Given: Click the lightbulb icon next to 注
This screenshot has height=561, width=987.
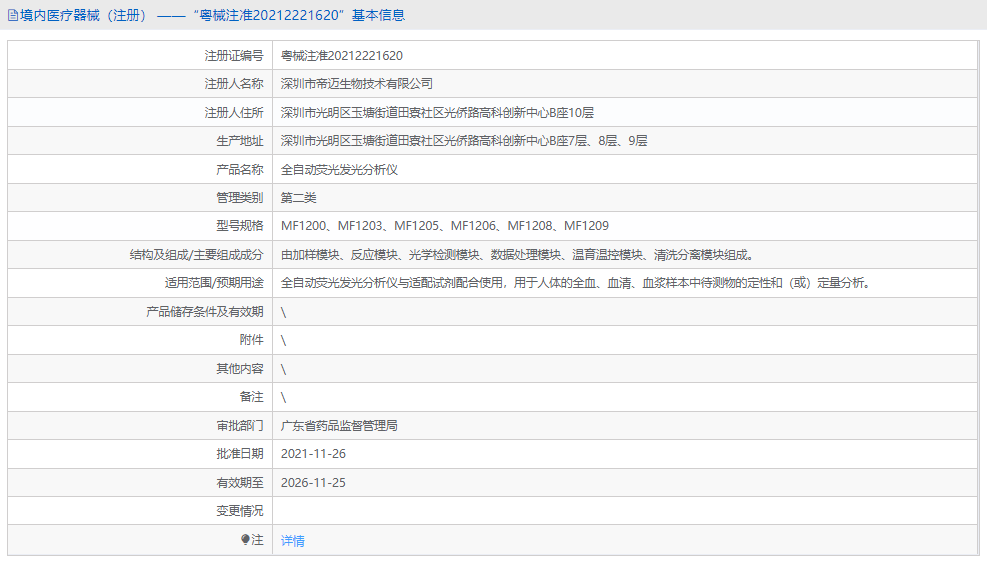Looking at the screenshot, I should click(x=245, y=540).
